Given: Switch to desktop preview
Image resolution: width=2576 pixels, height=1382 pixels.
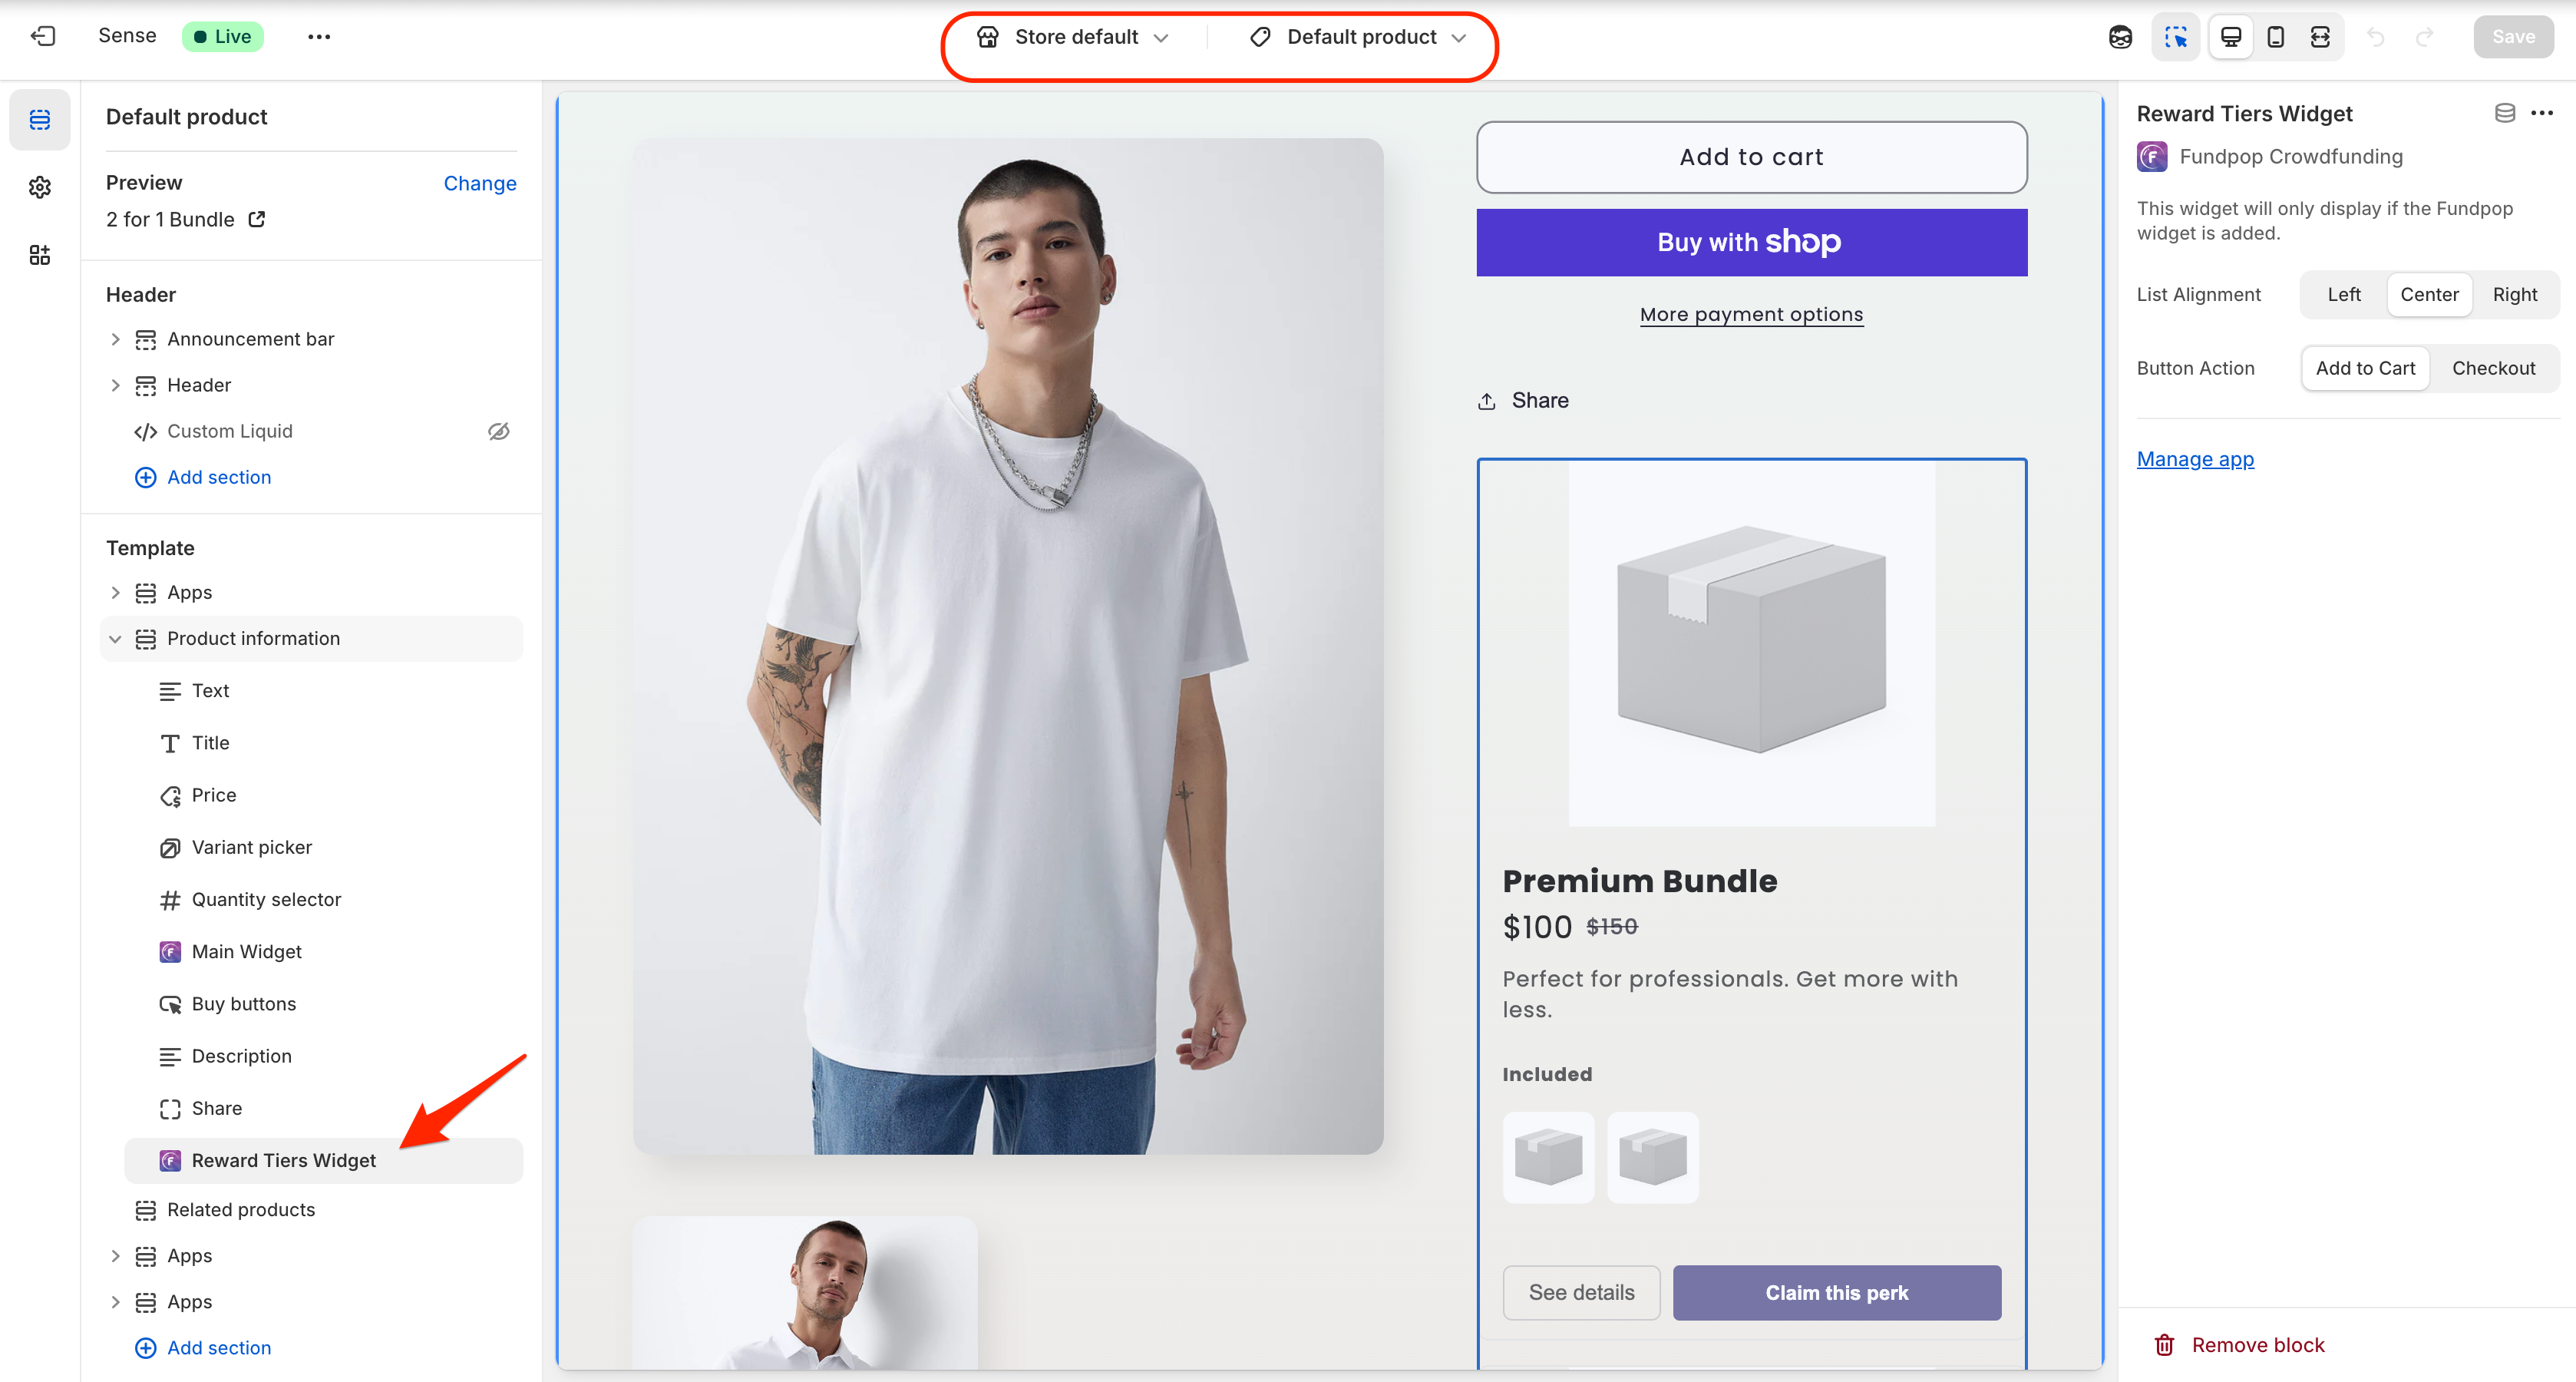Looking at the screenshot, I should 2230,36.
